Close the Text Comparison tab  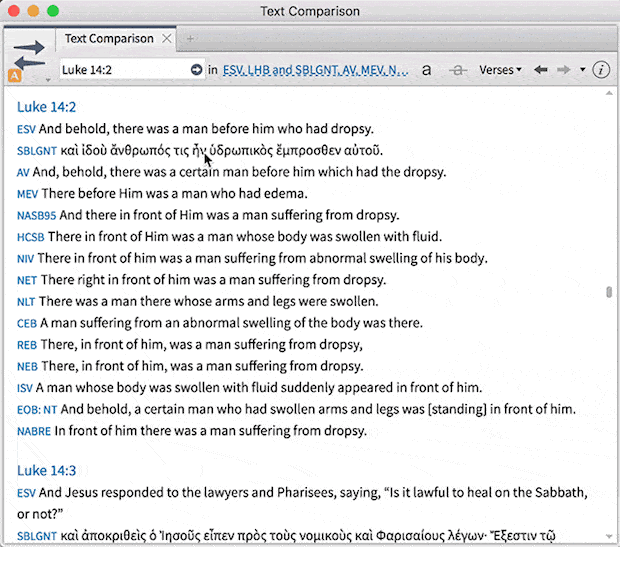pos(167,39)
